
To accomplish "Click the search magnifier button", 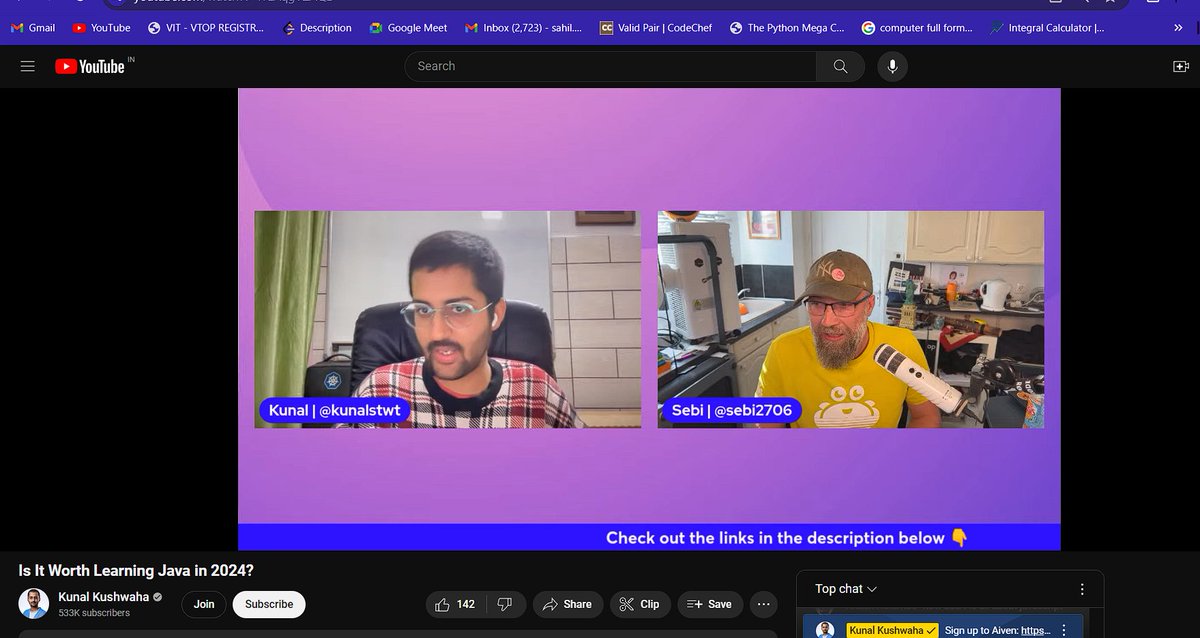I will pos(840,66).
